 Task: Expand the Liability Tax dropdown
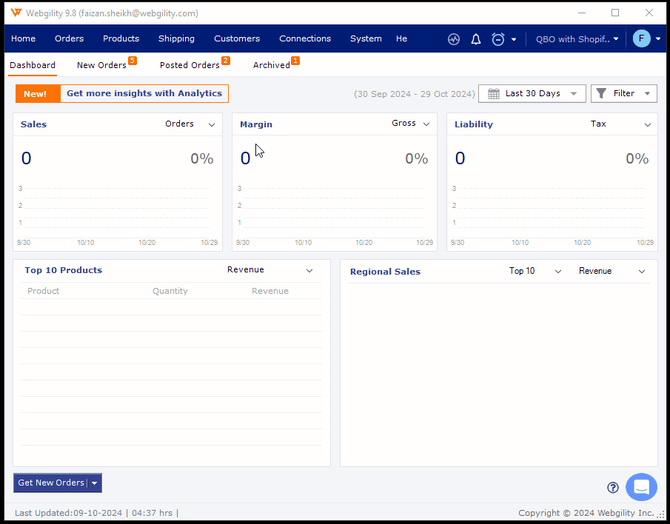647,125
